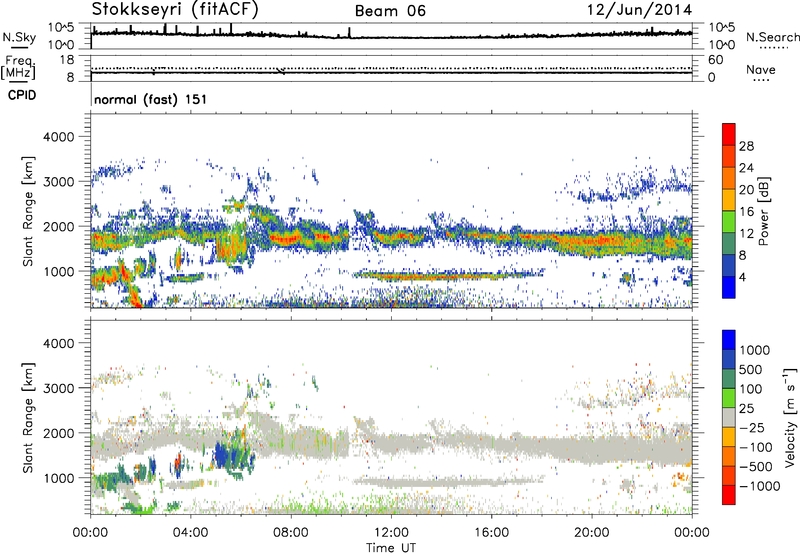Click the 4000 tick in velocity panel
Image resolution: width=800 pixels, height=554 pixels.
[58, 343]
